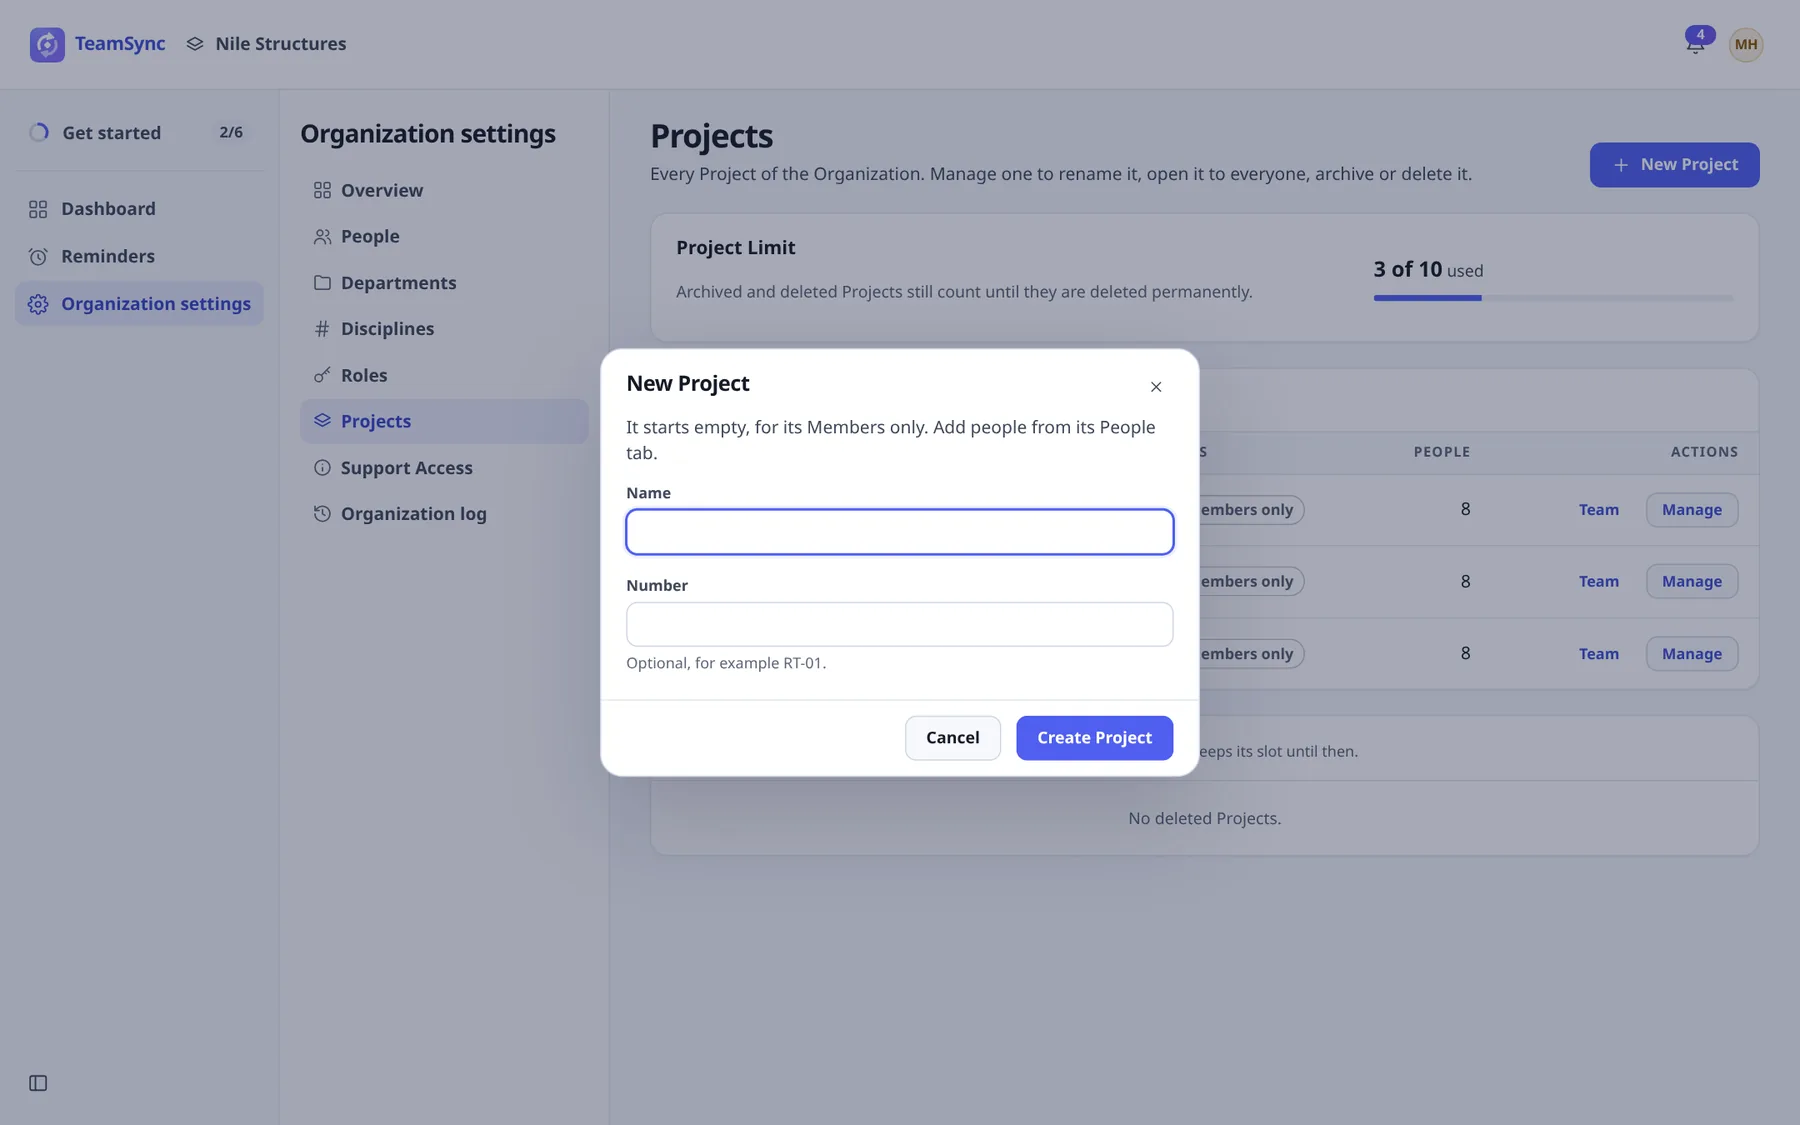This screenshot has width=1800, height=1125.
Task: Select Projects settings section
Action: pyautogui.click(x=444, y=421)
